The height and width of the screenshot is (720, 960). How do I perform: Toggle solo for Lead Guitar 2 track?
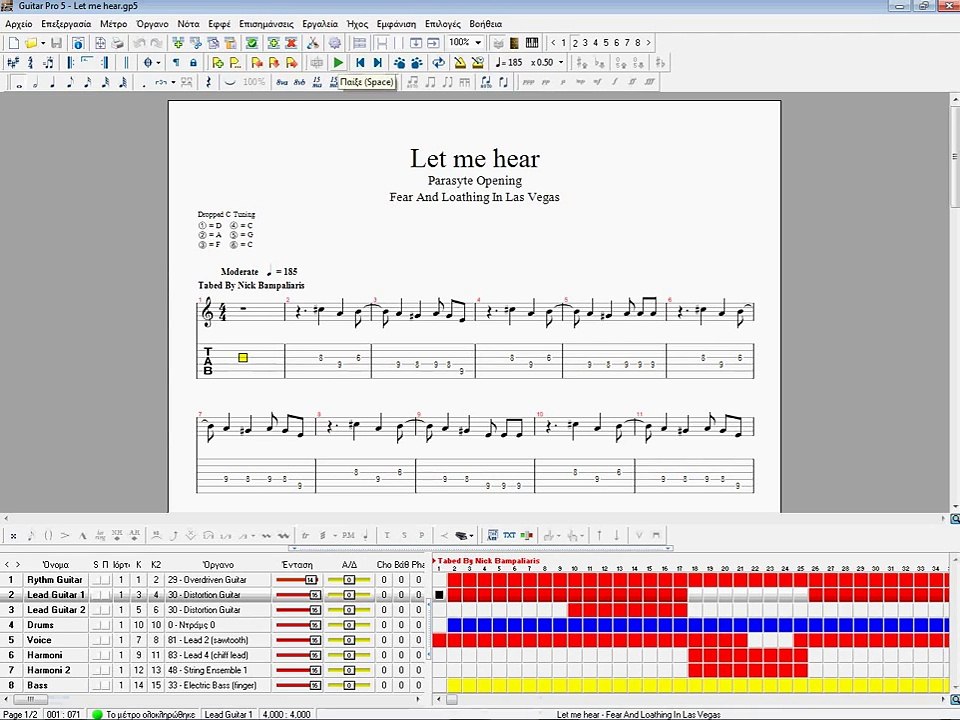pos(97,610)
